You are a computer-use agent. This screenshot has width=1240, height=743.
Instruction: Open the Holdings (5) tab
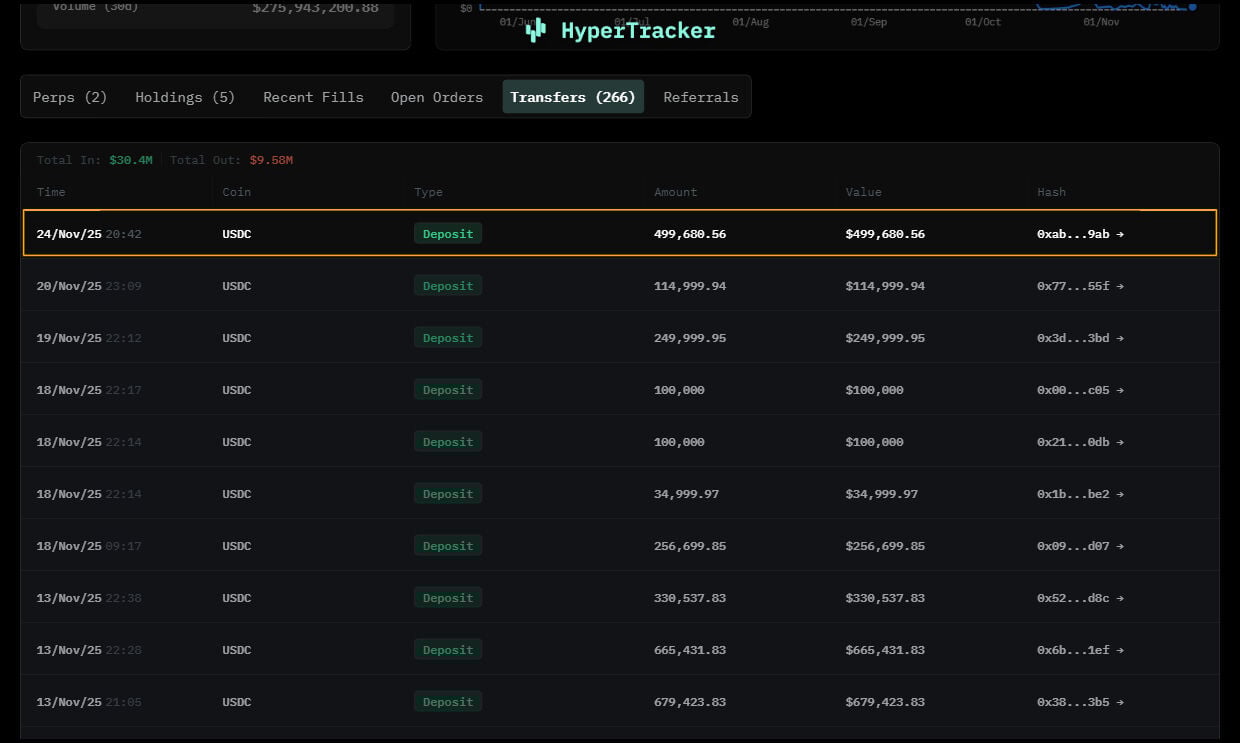184,96
